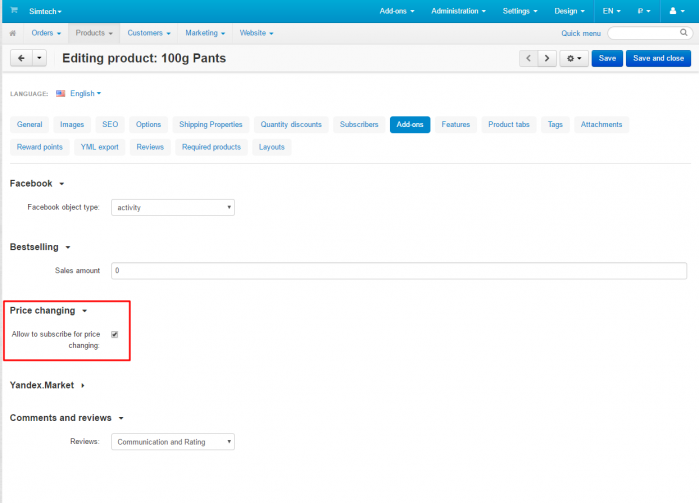700x503 pixels.
Task: Open the Facebook object type dropdown
Action: pyautogui.click(x=173, y=208)
